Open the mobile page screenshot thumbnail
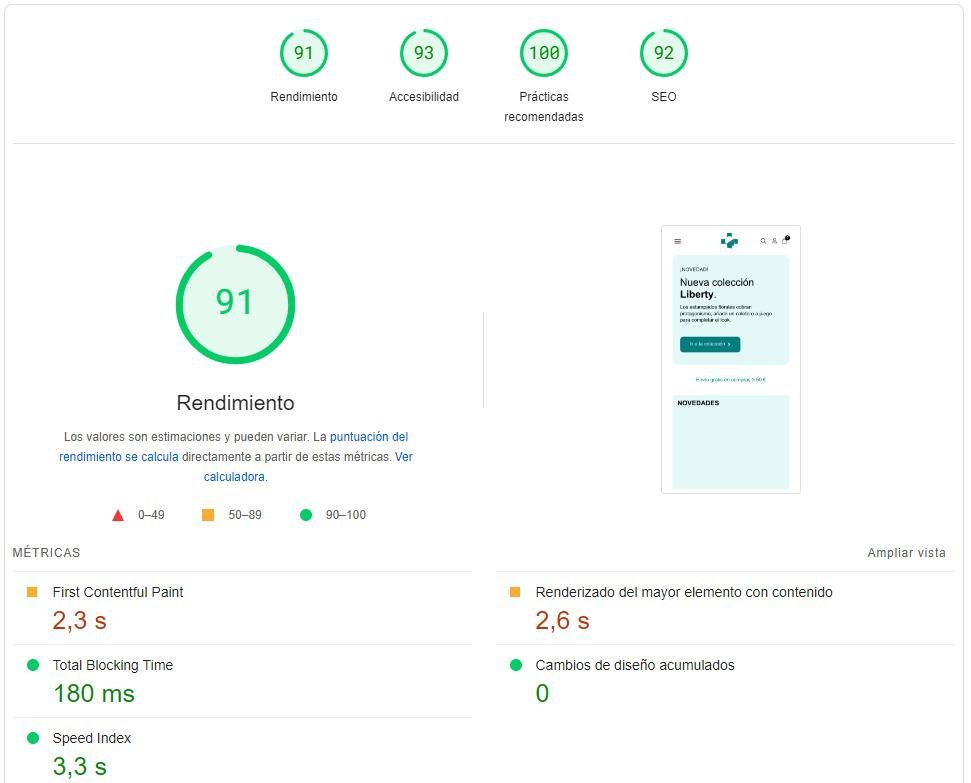Image resolution: width=971 pixels, height=783 pixels. point(731,359)
